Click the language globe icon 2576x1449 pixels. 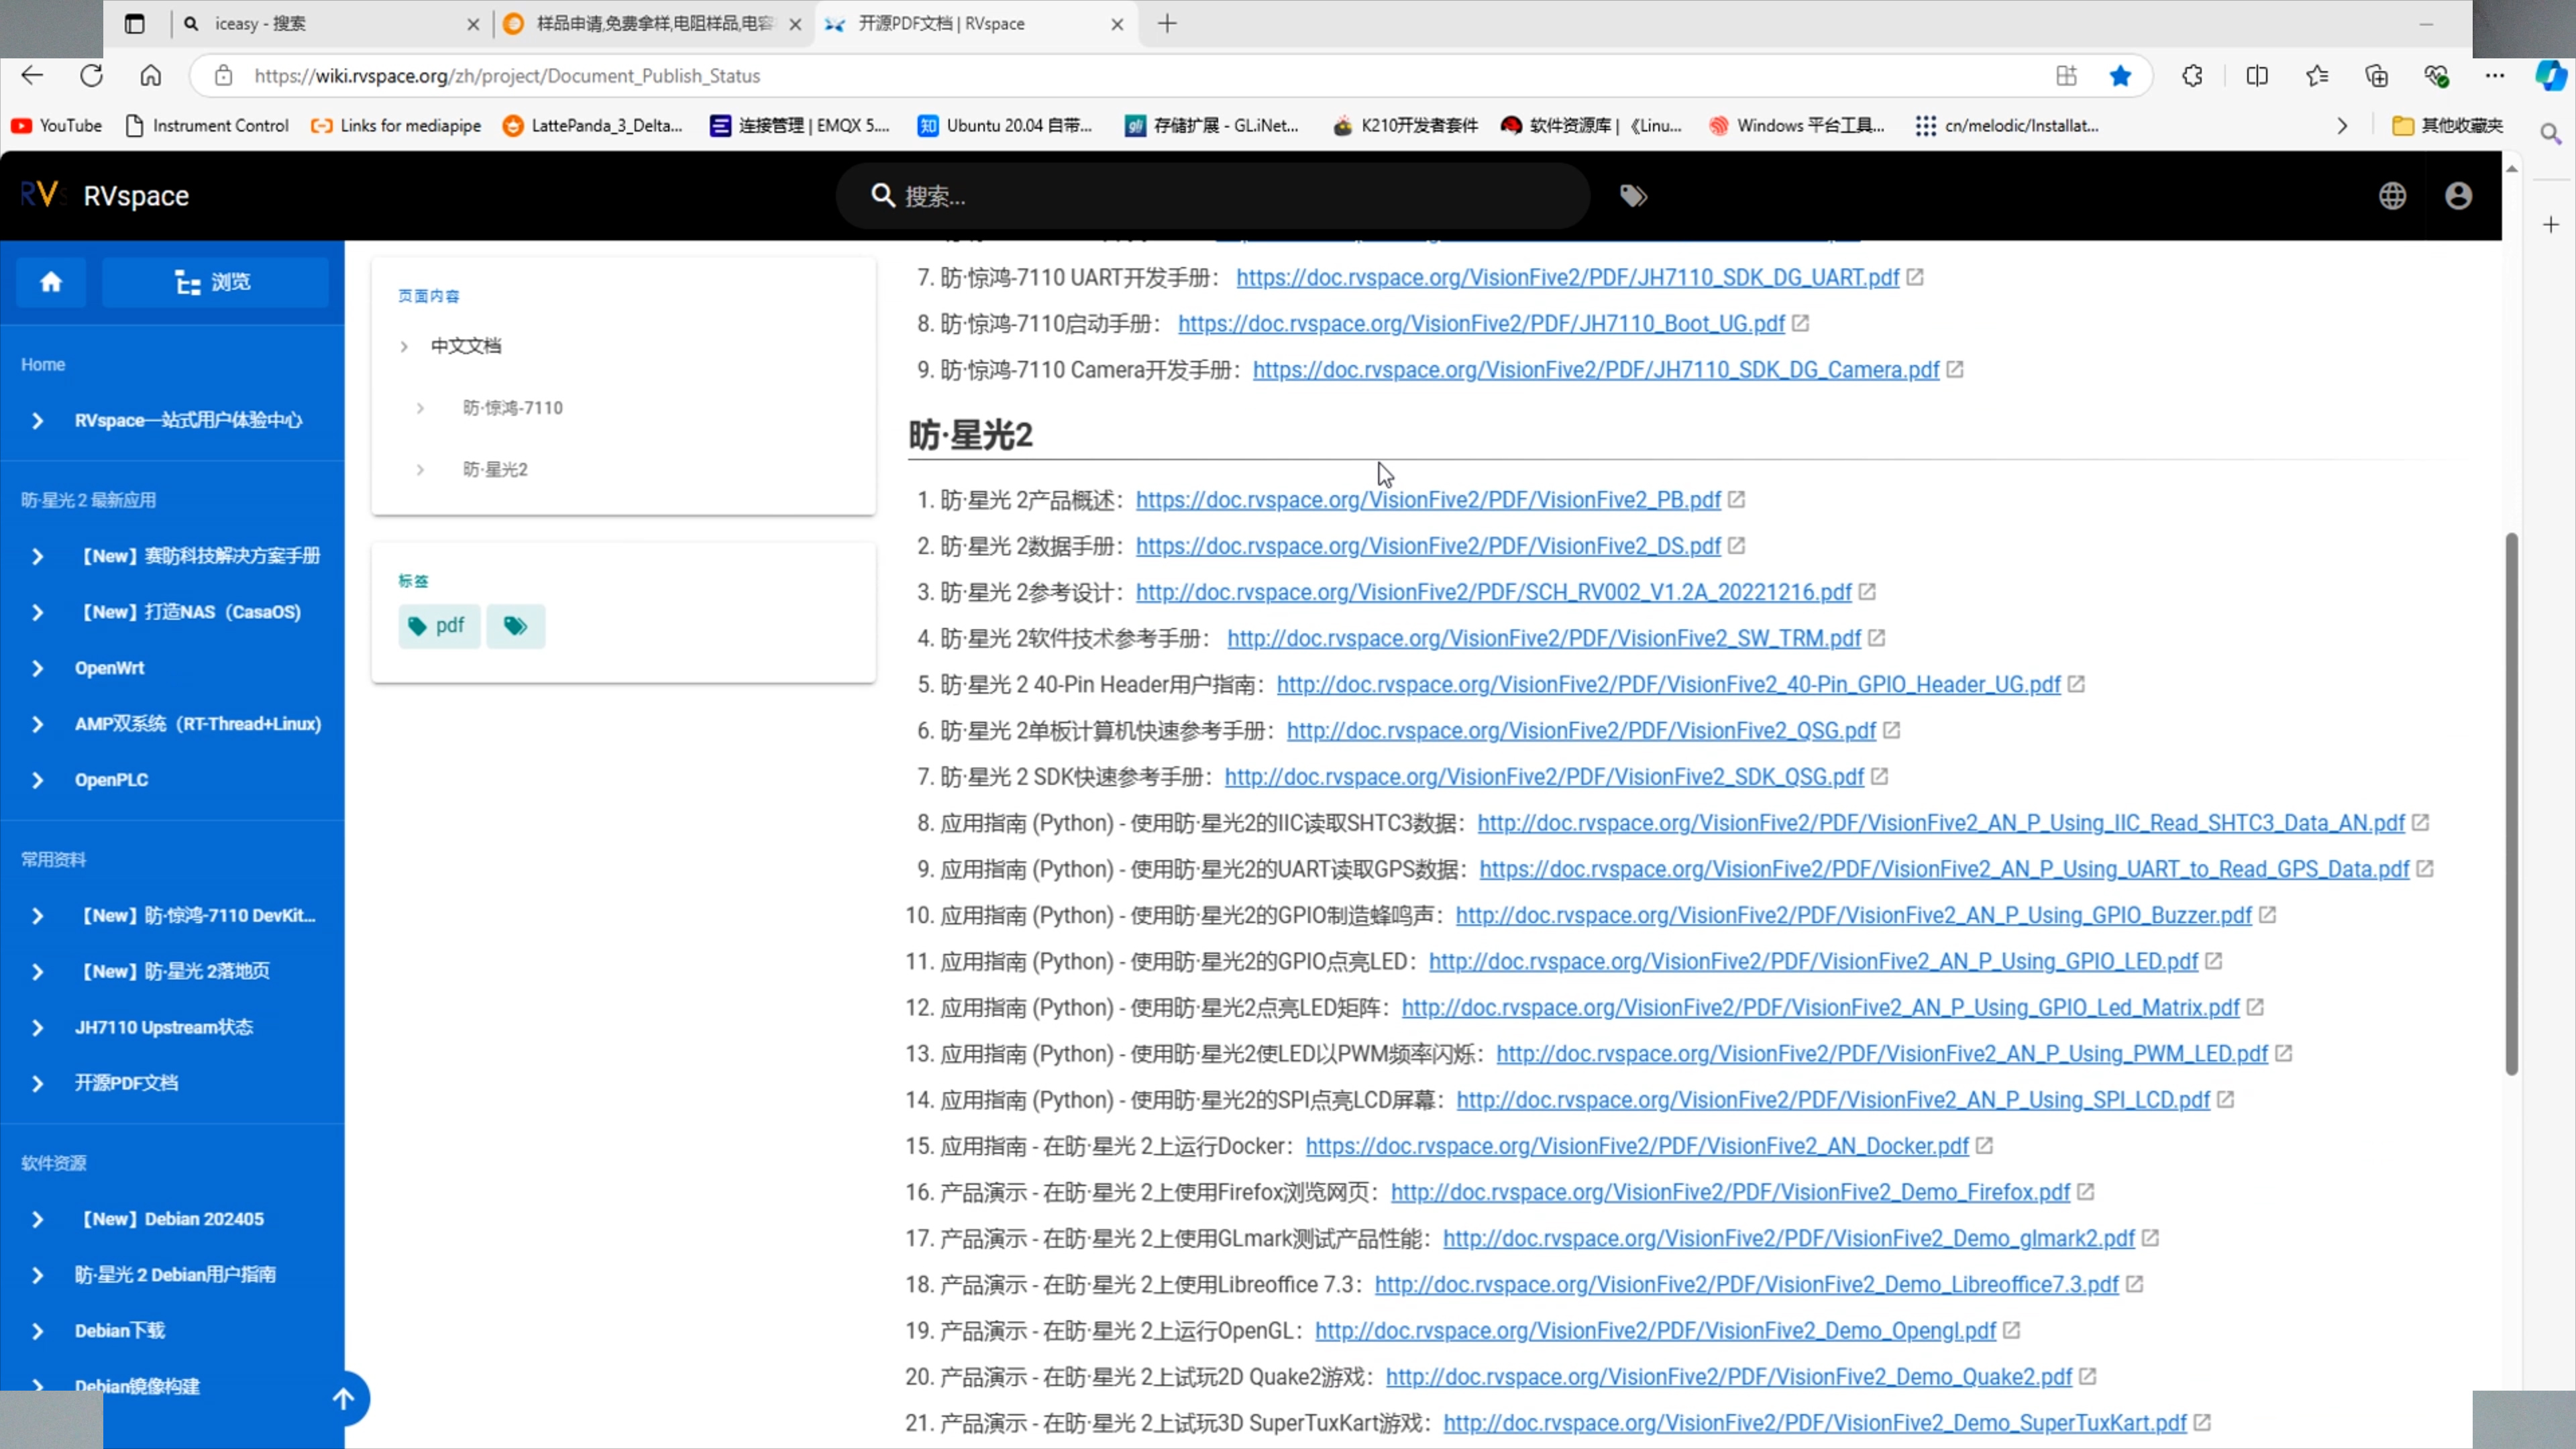2392,196
